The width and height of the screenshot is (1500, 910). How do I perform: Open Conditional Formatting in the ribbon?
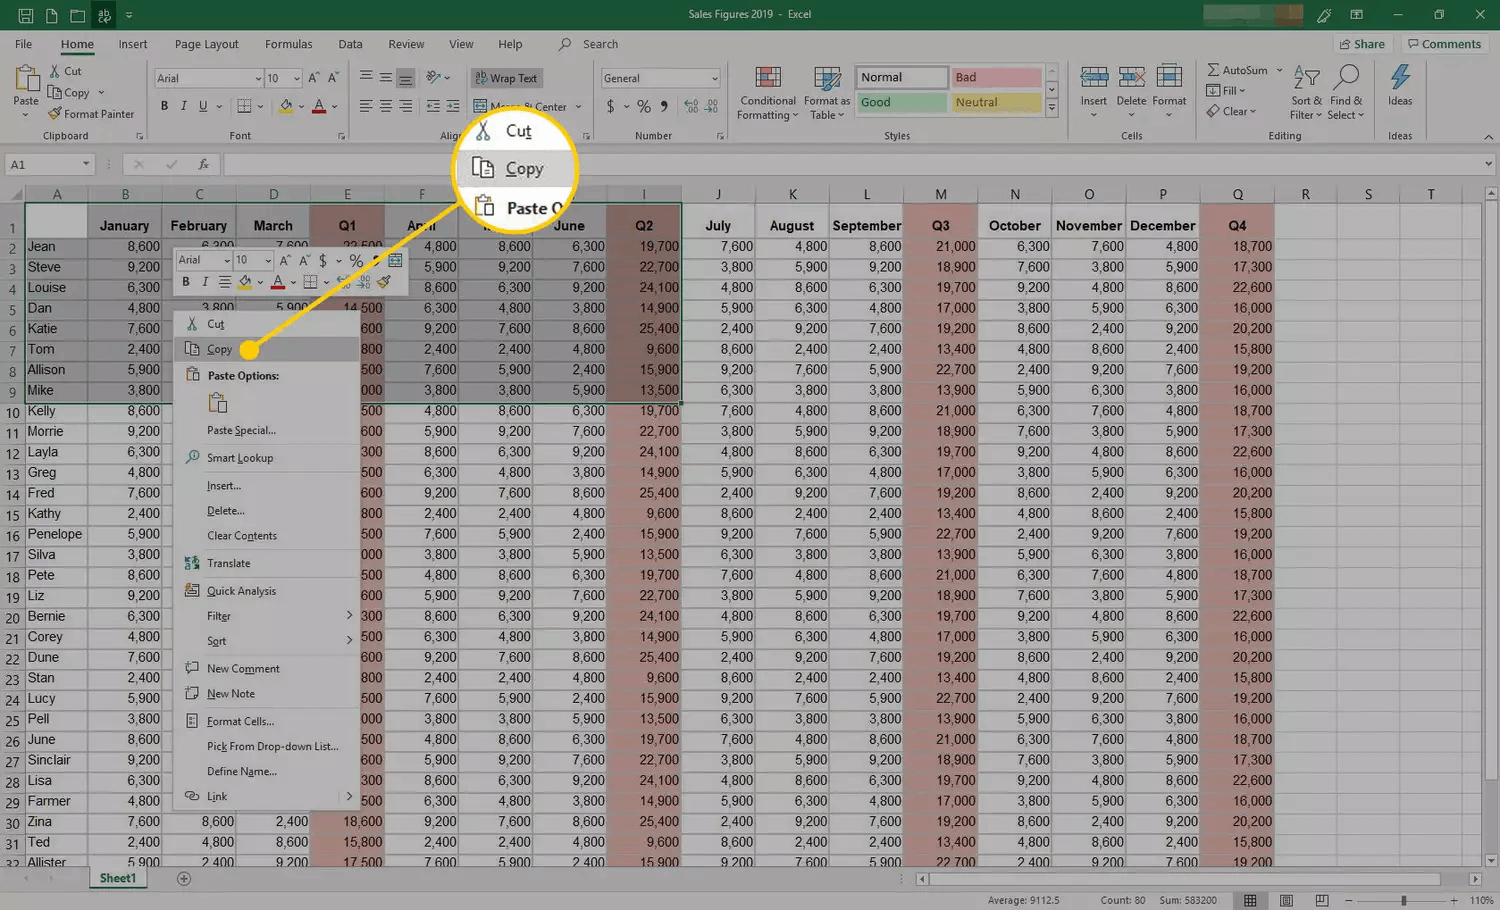coord(767,91)
